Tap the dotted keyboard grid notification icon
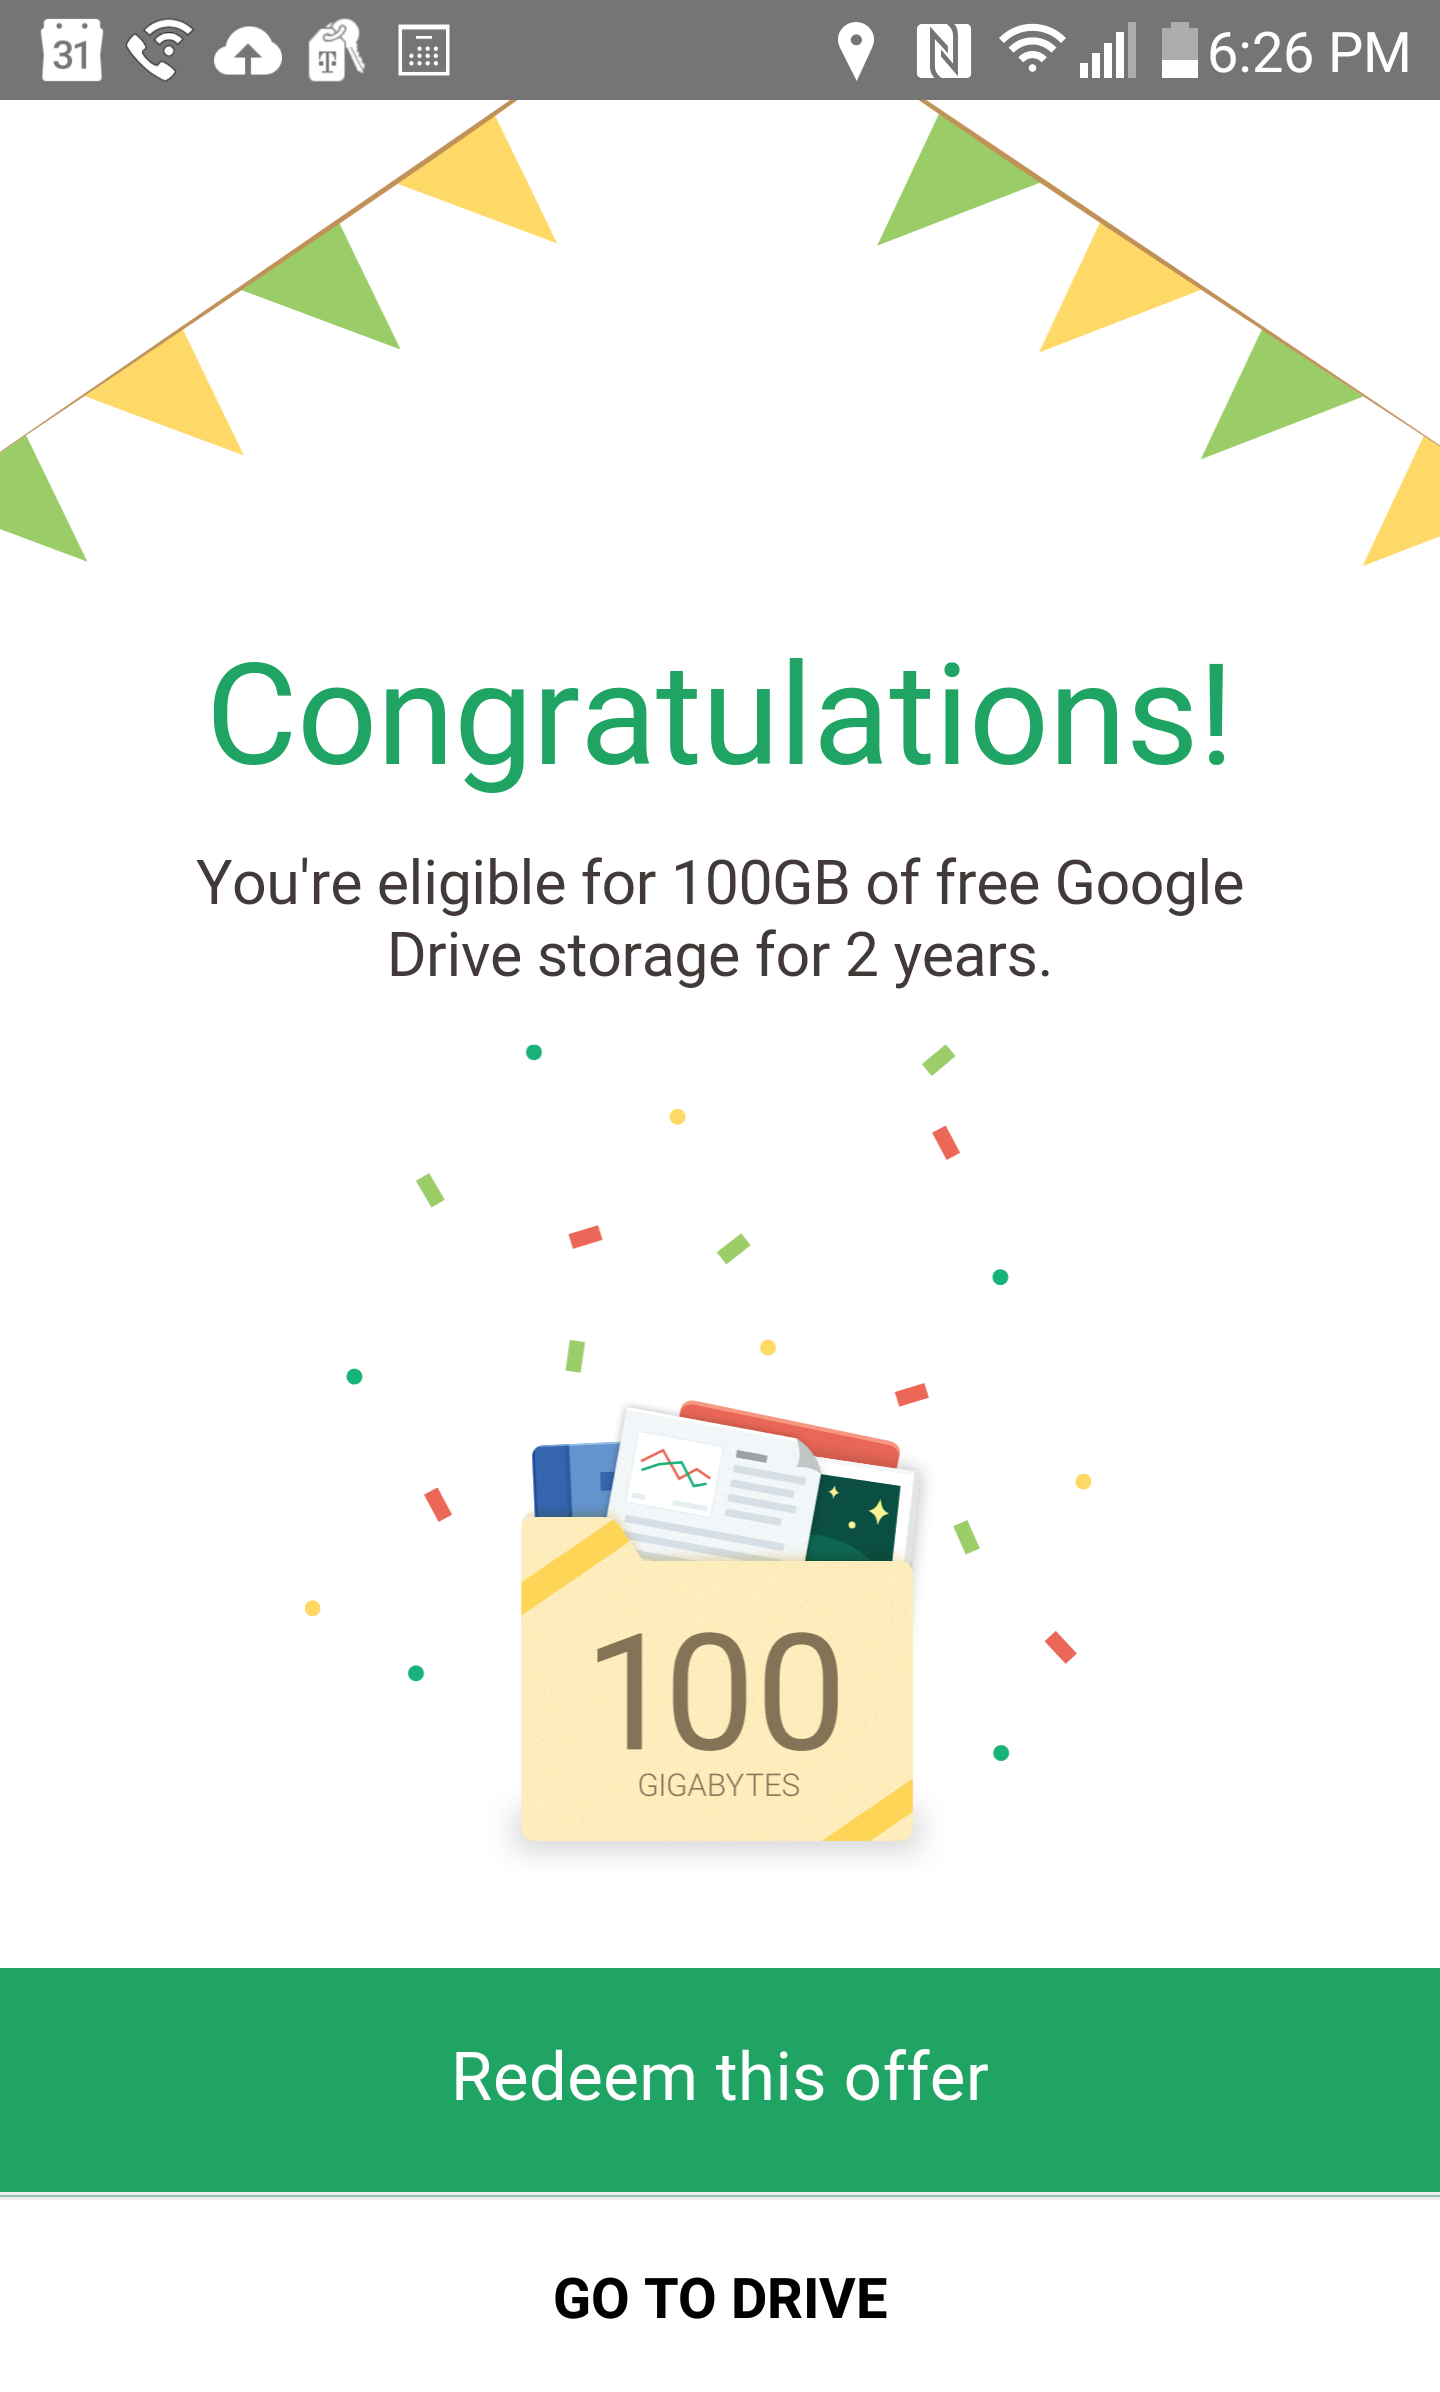Image resolution: width=1440 pixels, height=2392 pixels. (x=424, y=50)
